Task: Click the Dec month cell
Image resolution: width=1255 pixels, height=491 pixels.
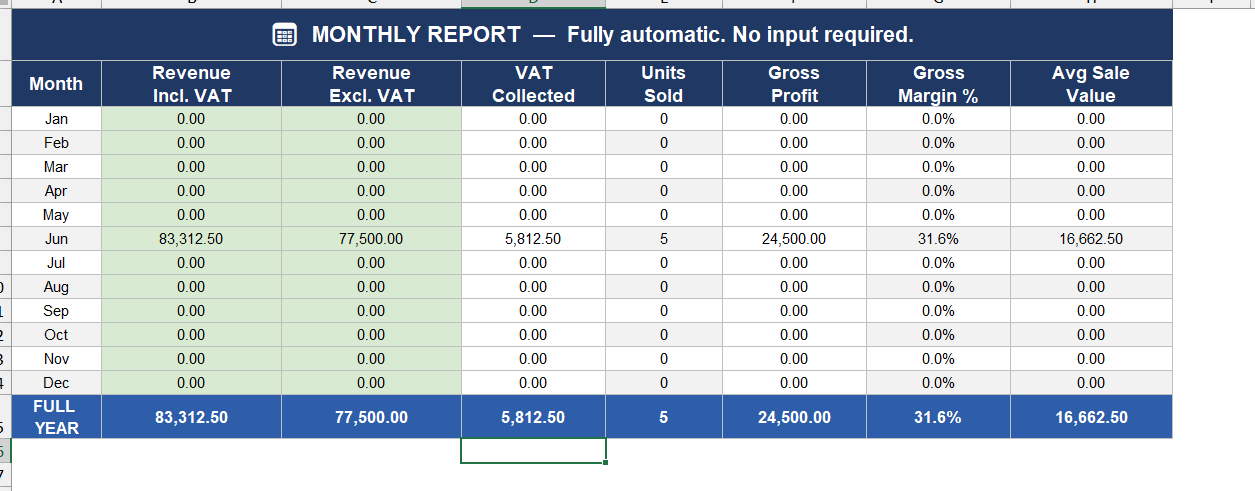Action: [56, 383]
